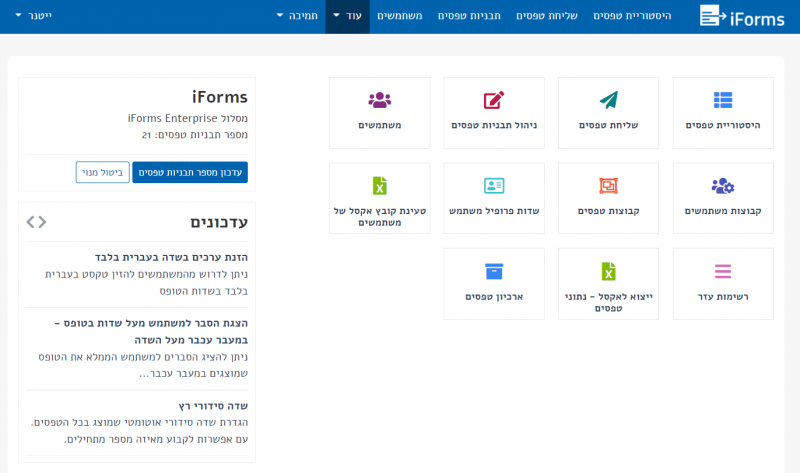The width and height of the screenshot is (800, 473).
Task: Open update הזנת ערכים בשדה בעברית בלבד
Action: [x=171, y=257]
